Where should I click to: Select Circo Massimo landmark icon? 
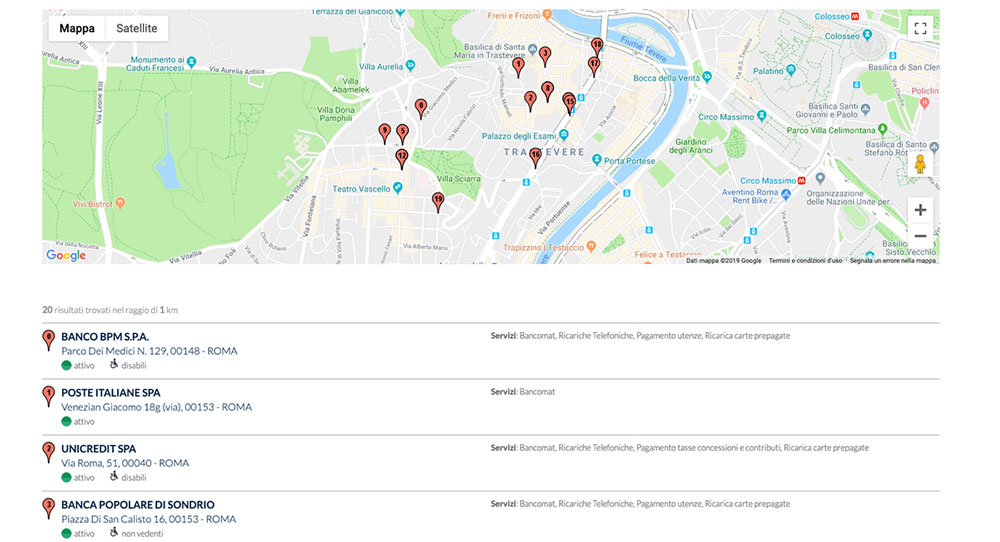[x=761, y=116]
